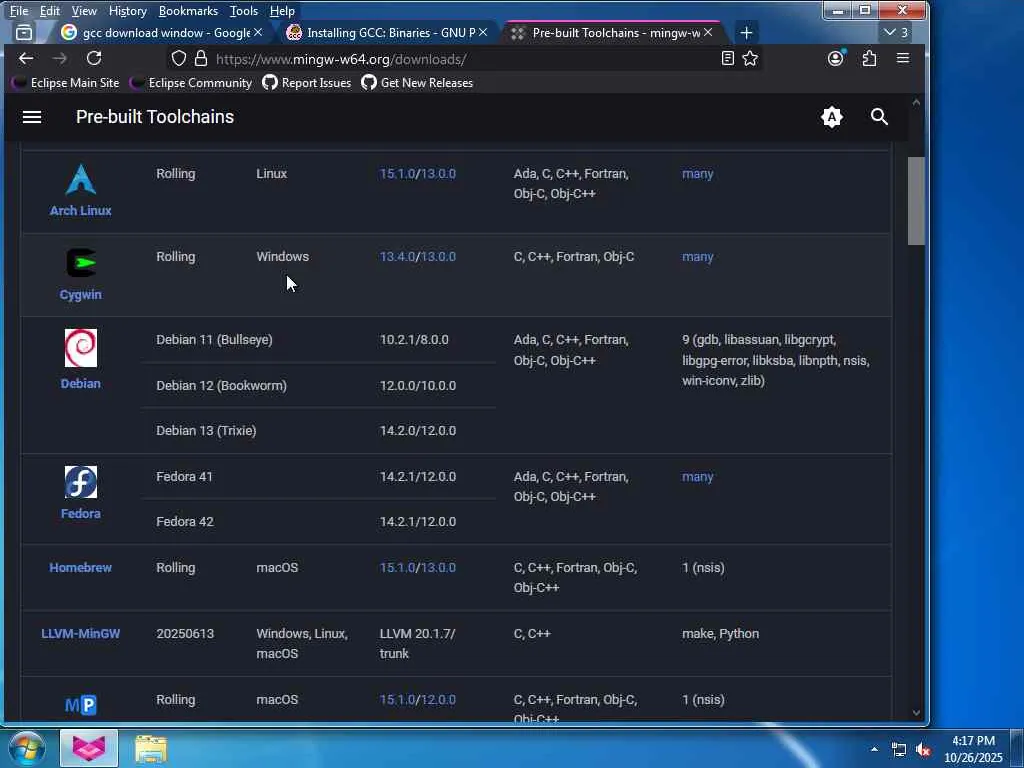Viewport: 1024px width, 768px height.
Task: Click the Debian swirl logo
Action: (81, 348)
